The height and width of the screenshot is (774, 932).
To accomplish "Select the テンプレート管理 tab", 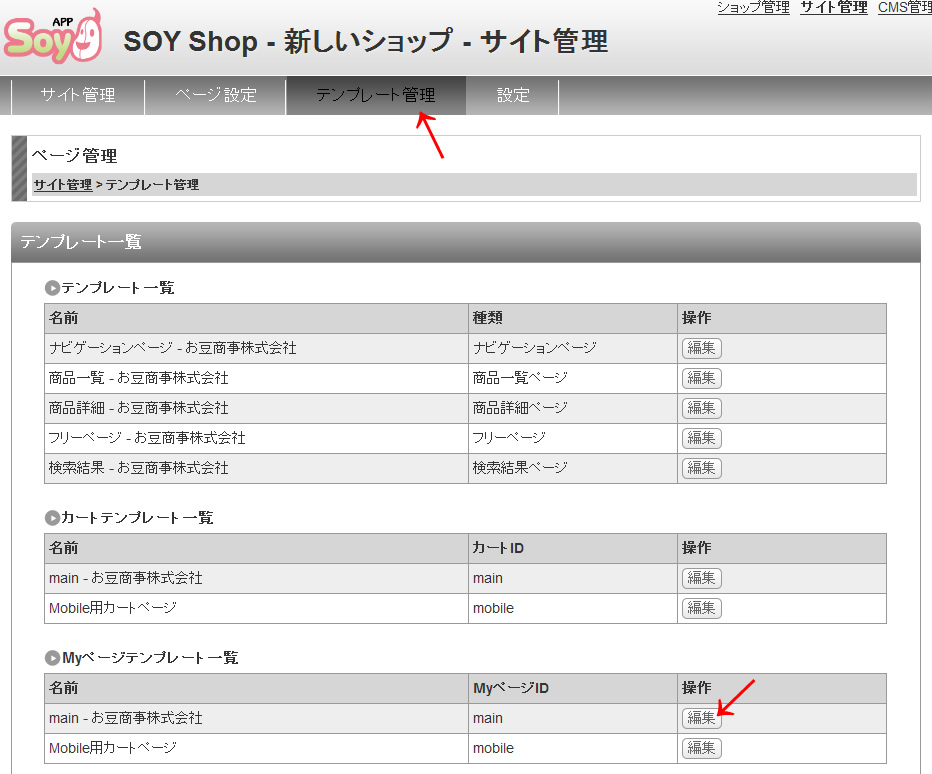I will tap(376, 95).
